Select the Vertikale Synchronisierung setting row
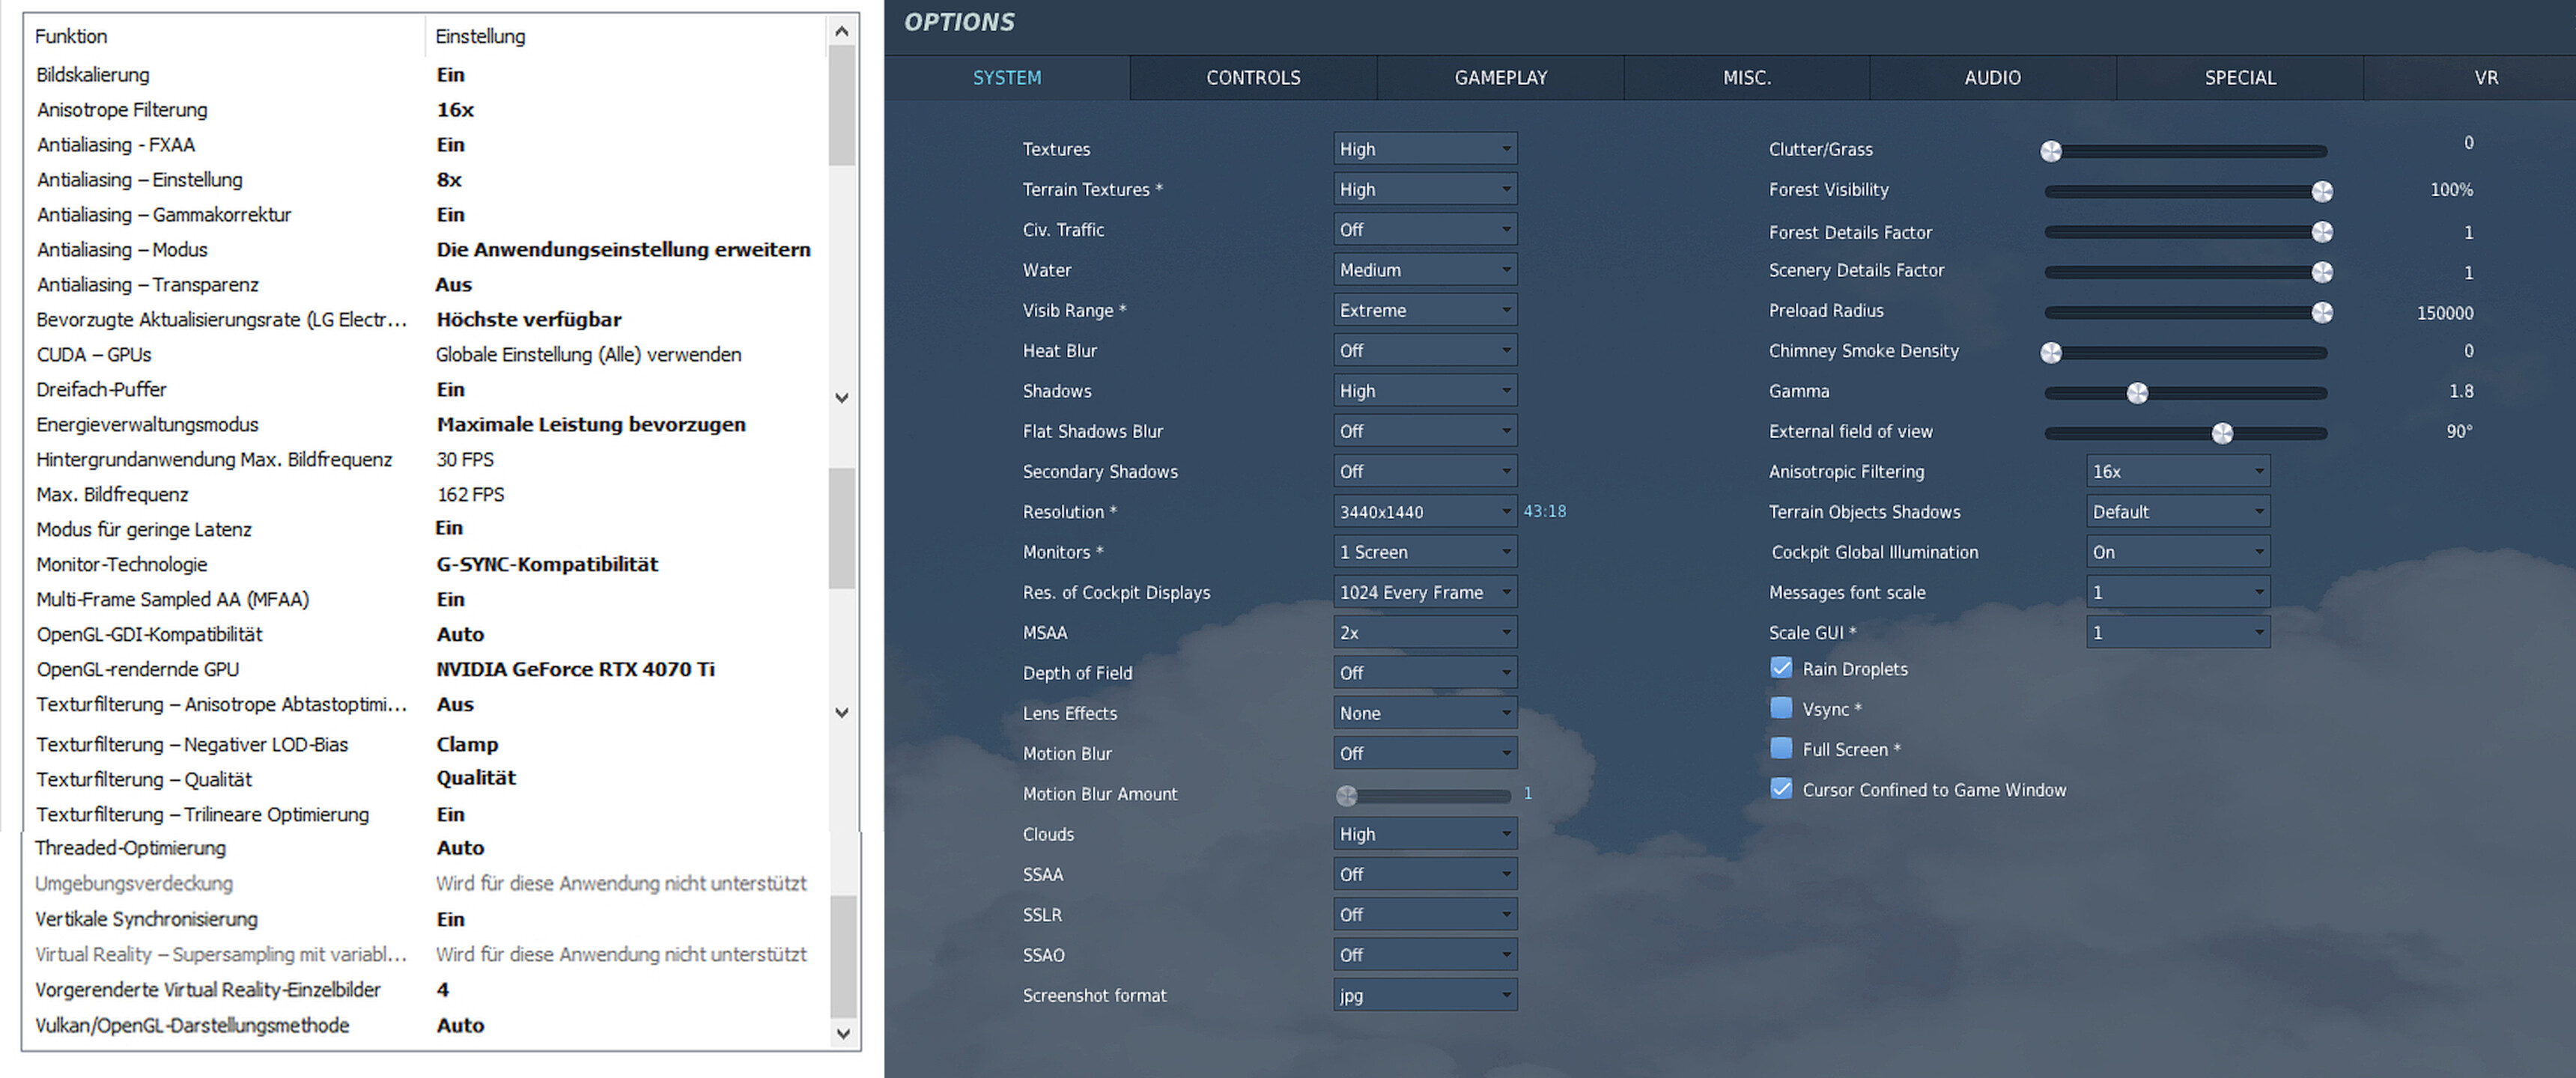Viewport: 2576px width, 1078px height. 426,919
